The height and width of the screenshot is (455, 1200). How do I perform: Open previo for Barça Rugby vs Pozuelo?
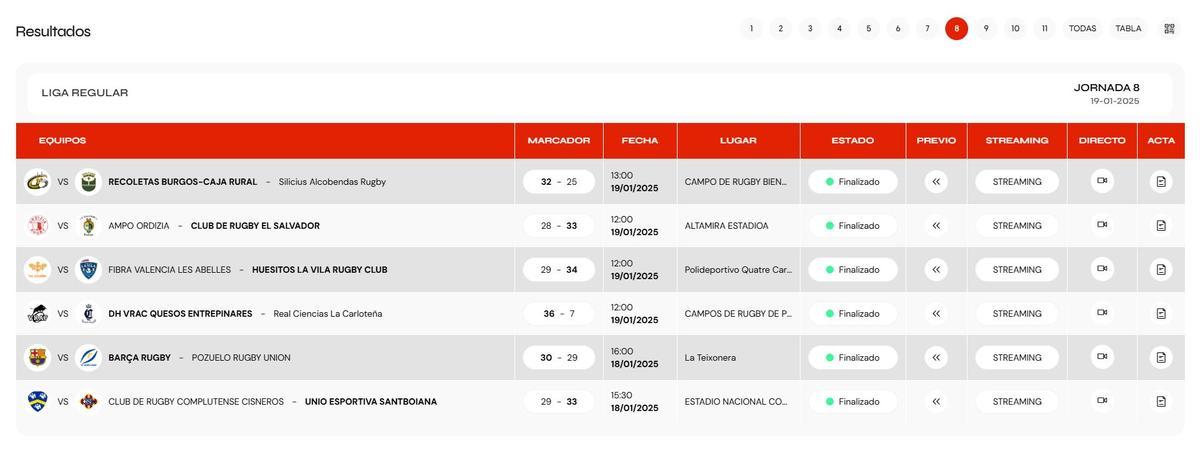tap(936, 358)
